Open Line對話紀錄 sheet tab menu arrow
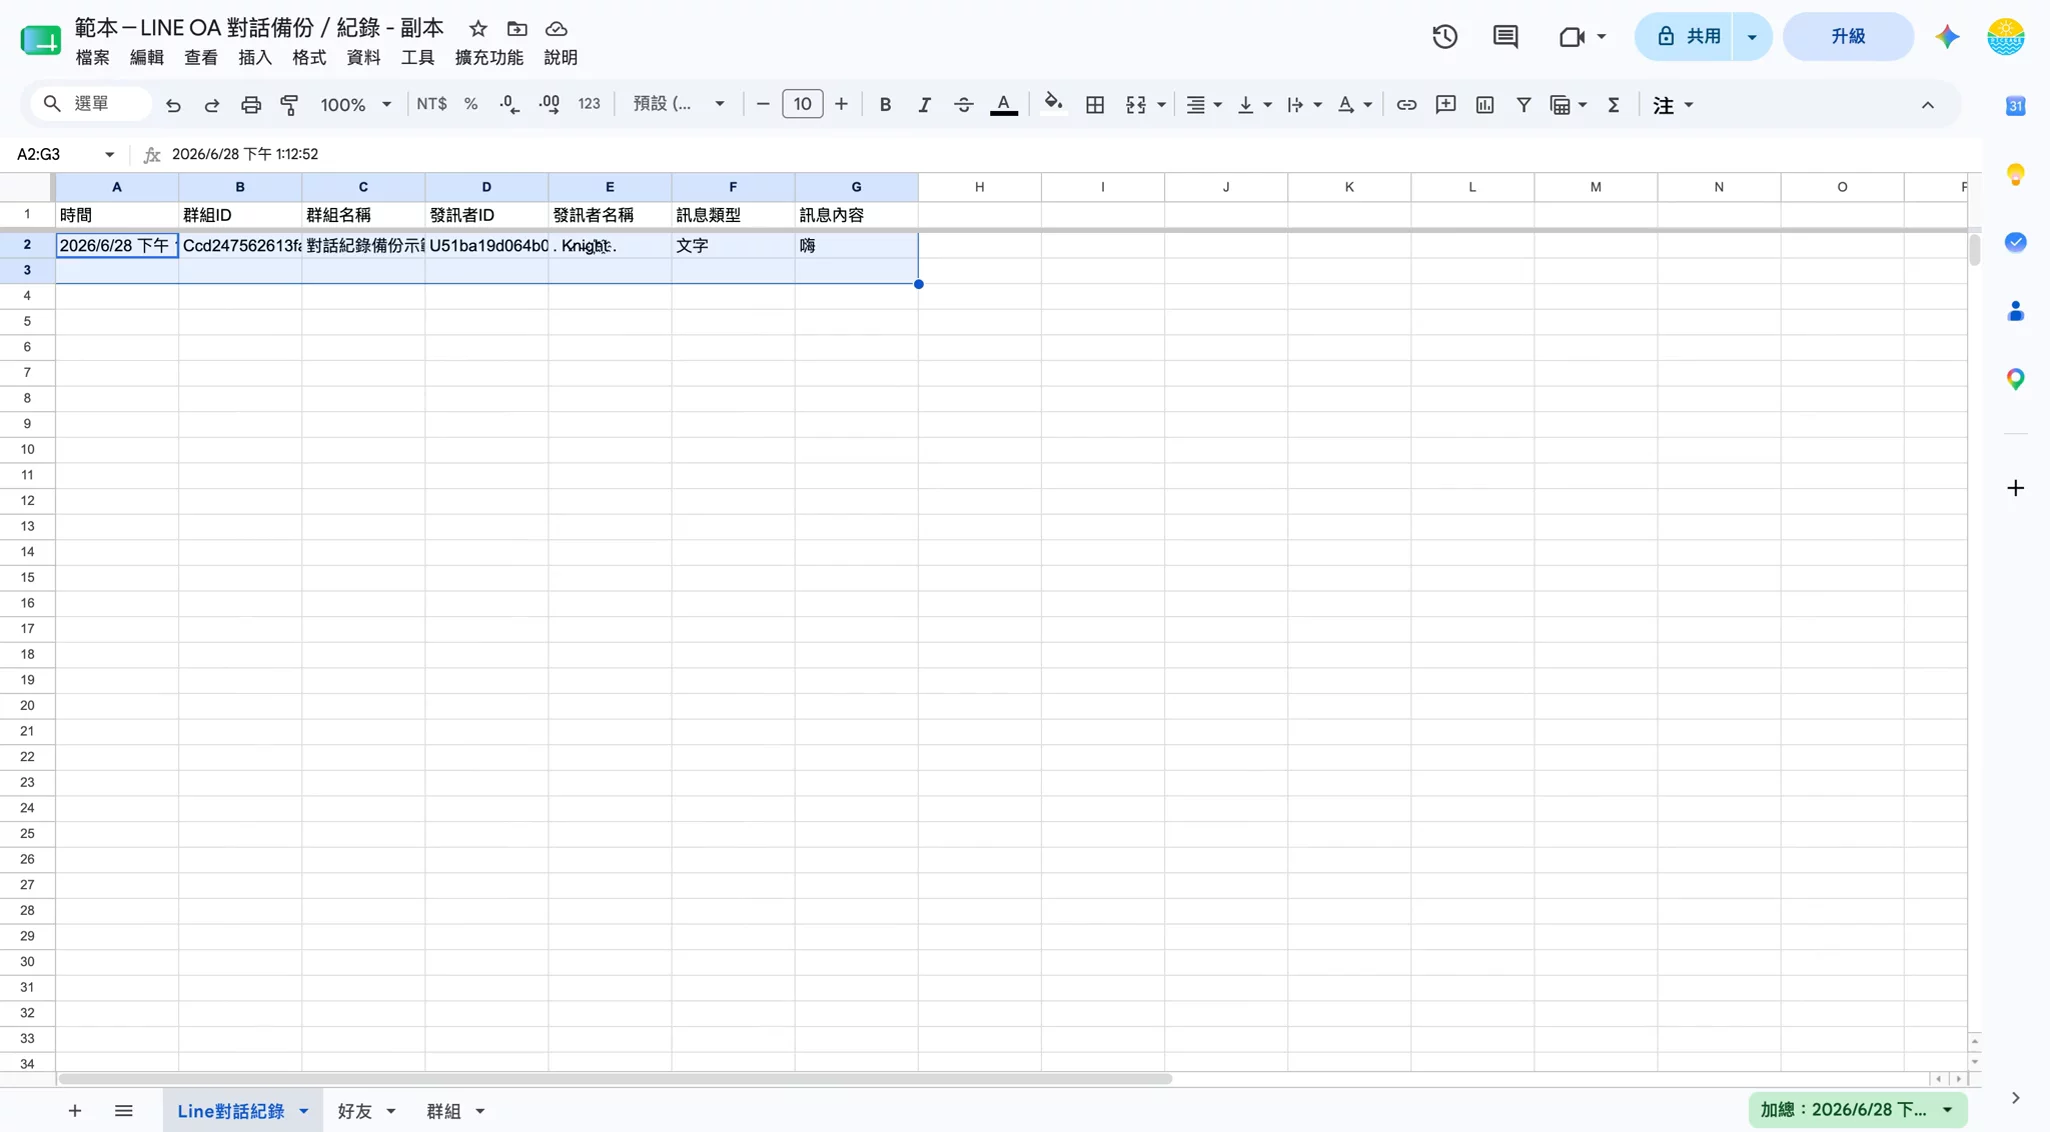This screenshot has width=2050, height=1132. click(303, 1111)
